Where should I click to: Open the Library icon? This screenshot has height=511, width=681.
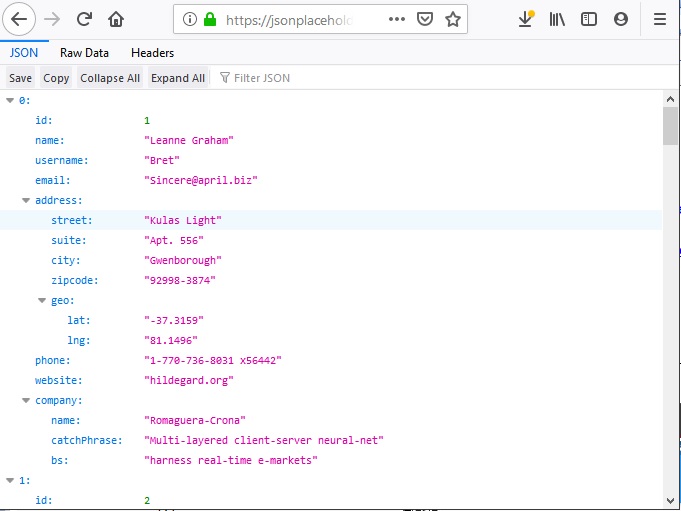tap(557, 19)
